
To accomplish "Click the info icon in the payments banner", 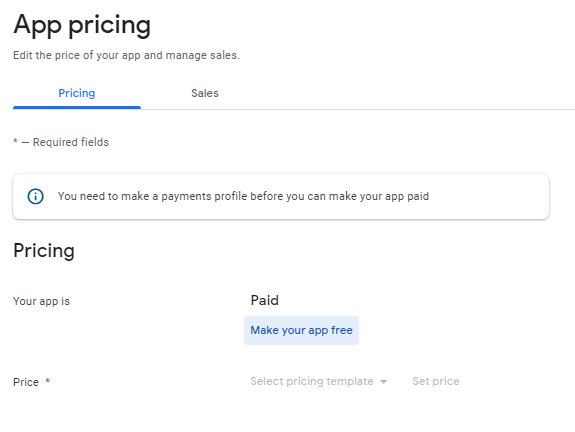I will (36, 197).
